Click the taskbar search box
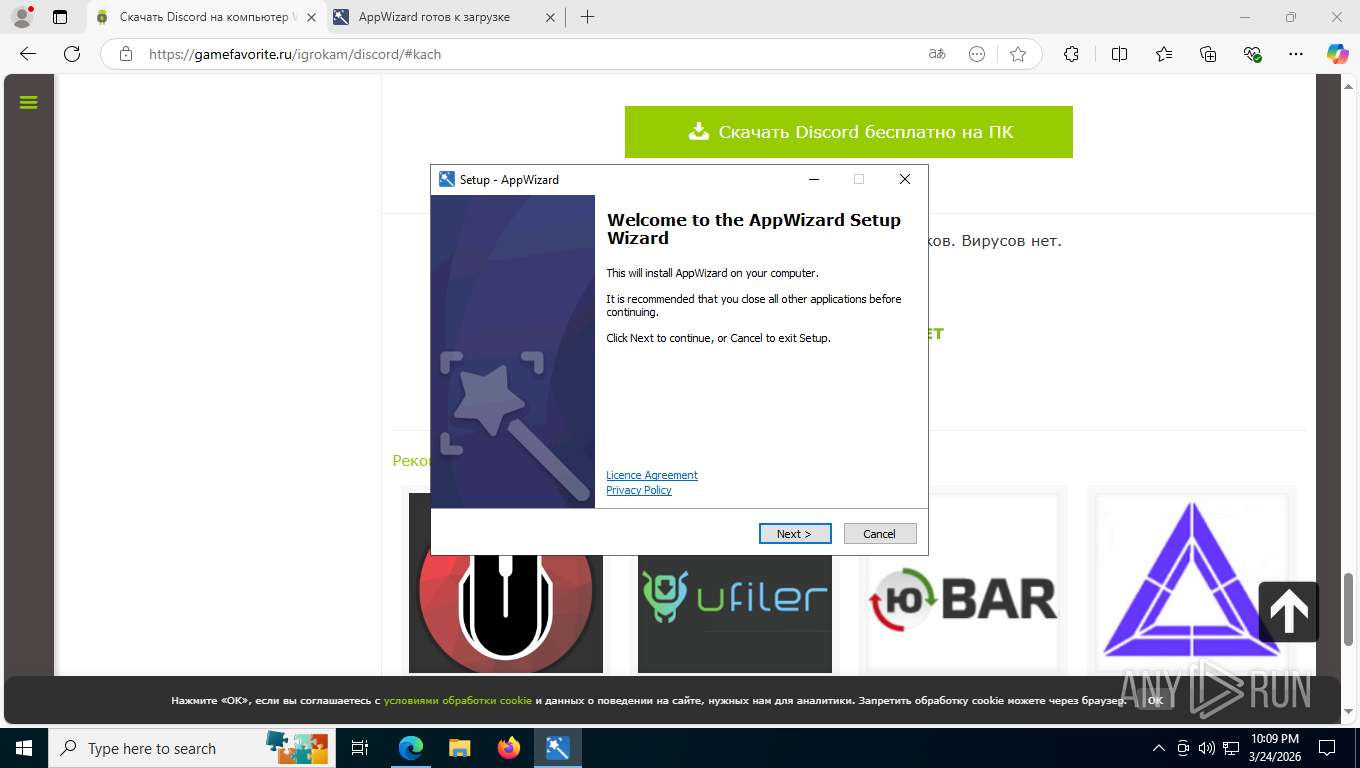Image resolution: width=1360 pixels, height=768 pixels. click(x=192, y=748)
